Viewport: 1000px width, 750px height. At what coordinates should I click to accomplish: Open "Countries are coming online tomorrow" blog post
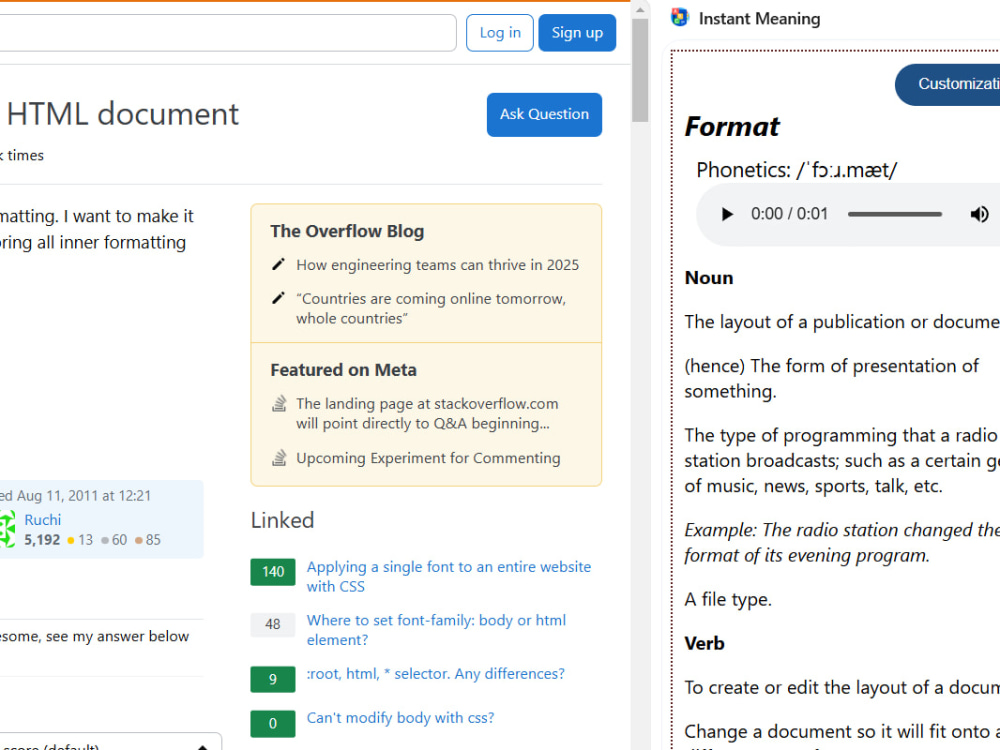click(x=430, y=308)
